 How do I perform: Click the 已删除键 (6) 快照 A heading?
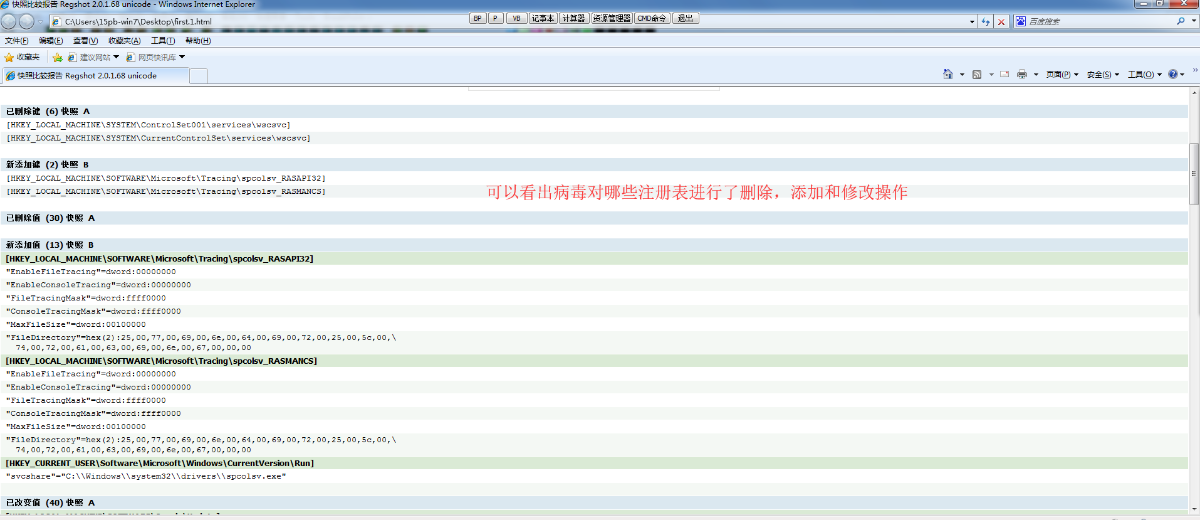click(48, 111)
